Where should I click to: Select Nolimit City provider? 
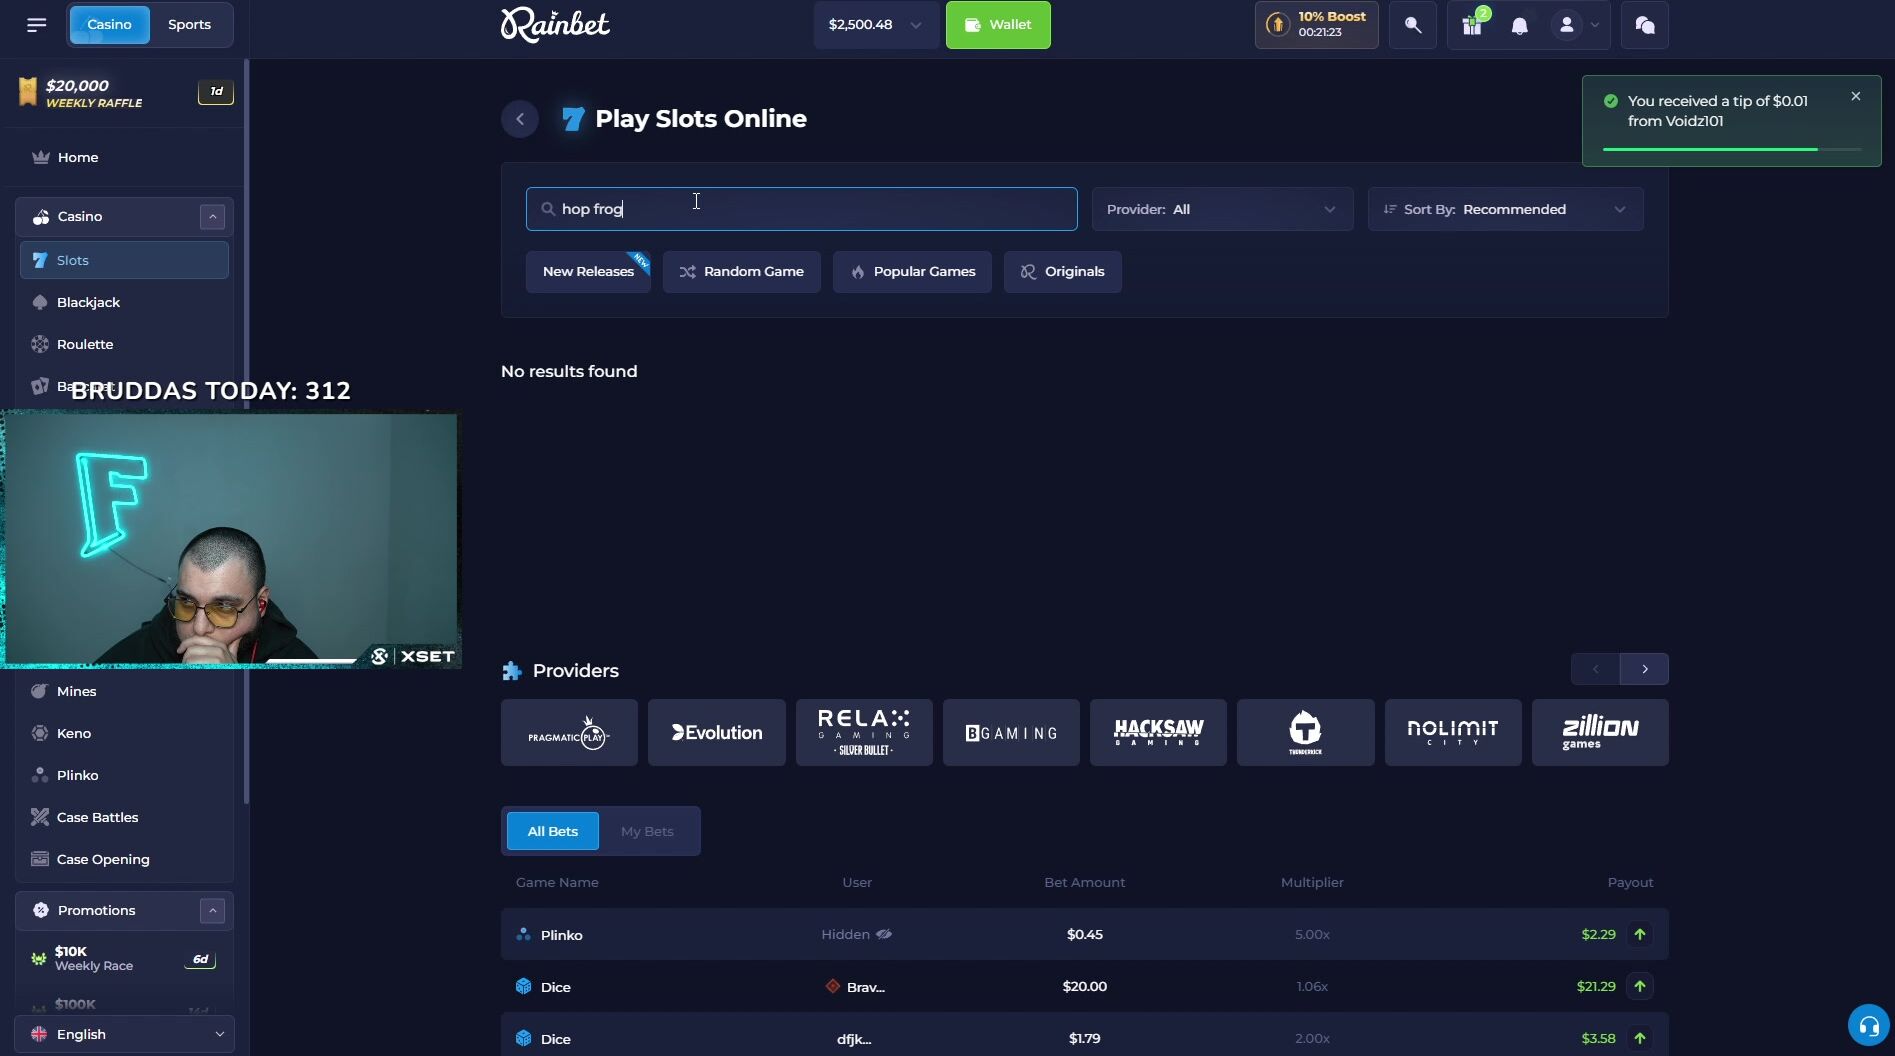[1453, 733]
